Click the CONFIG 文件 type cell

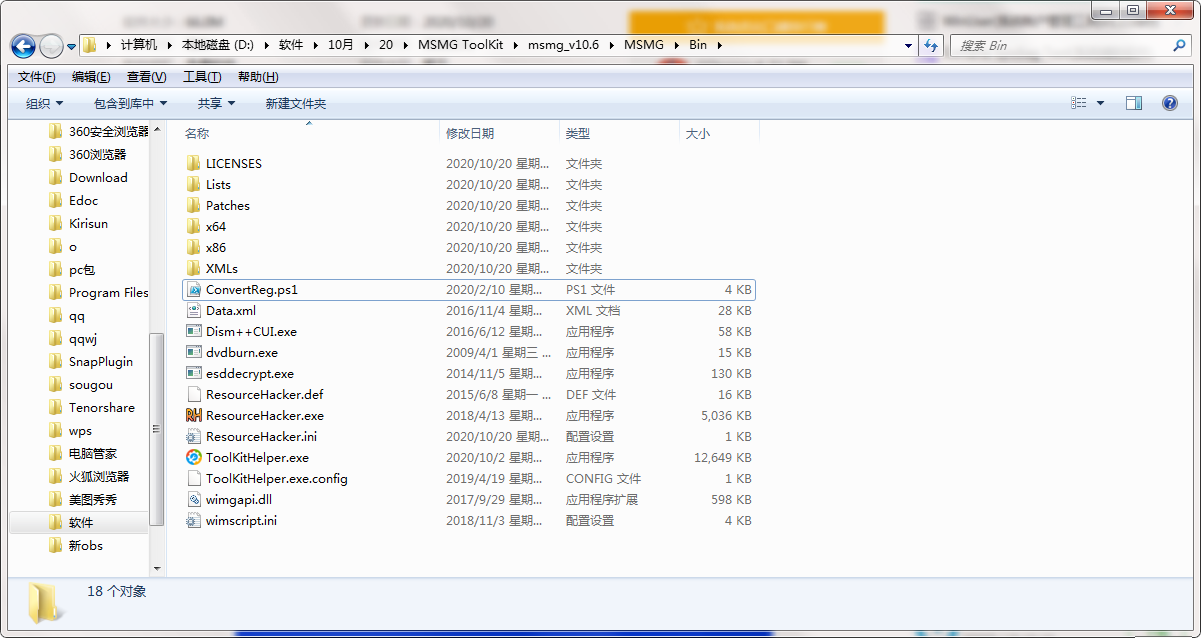(603, 478)
